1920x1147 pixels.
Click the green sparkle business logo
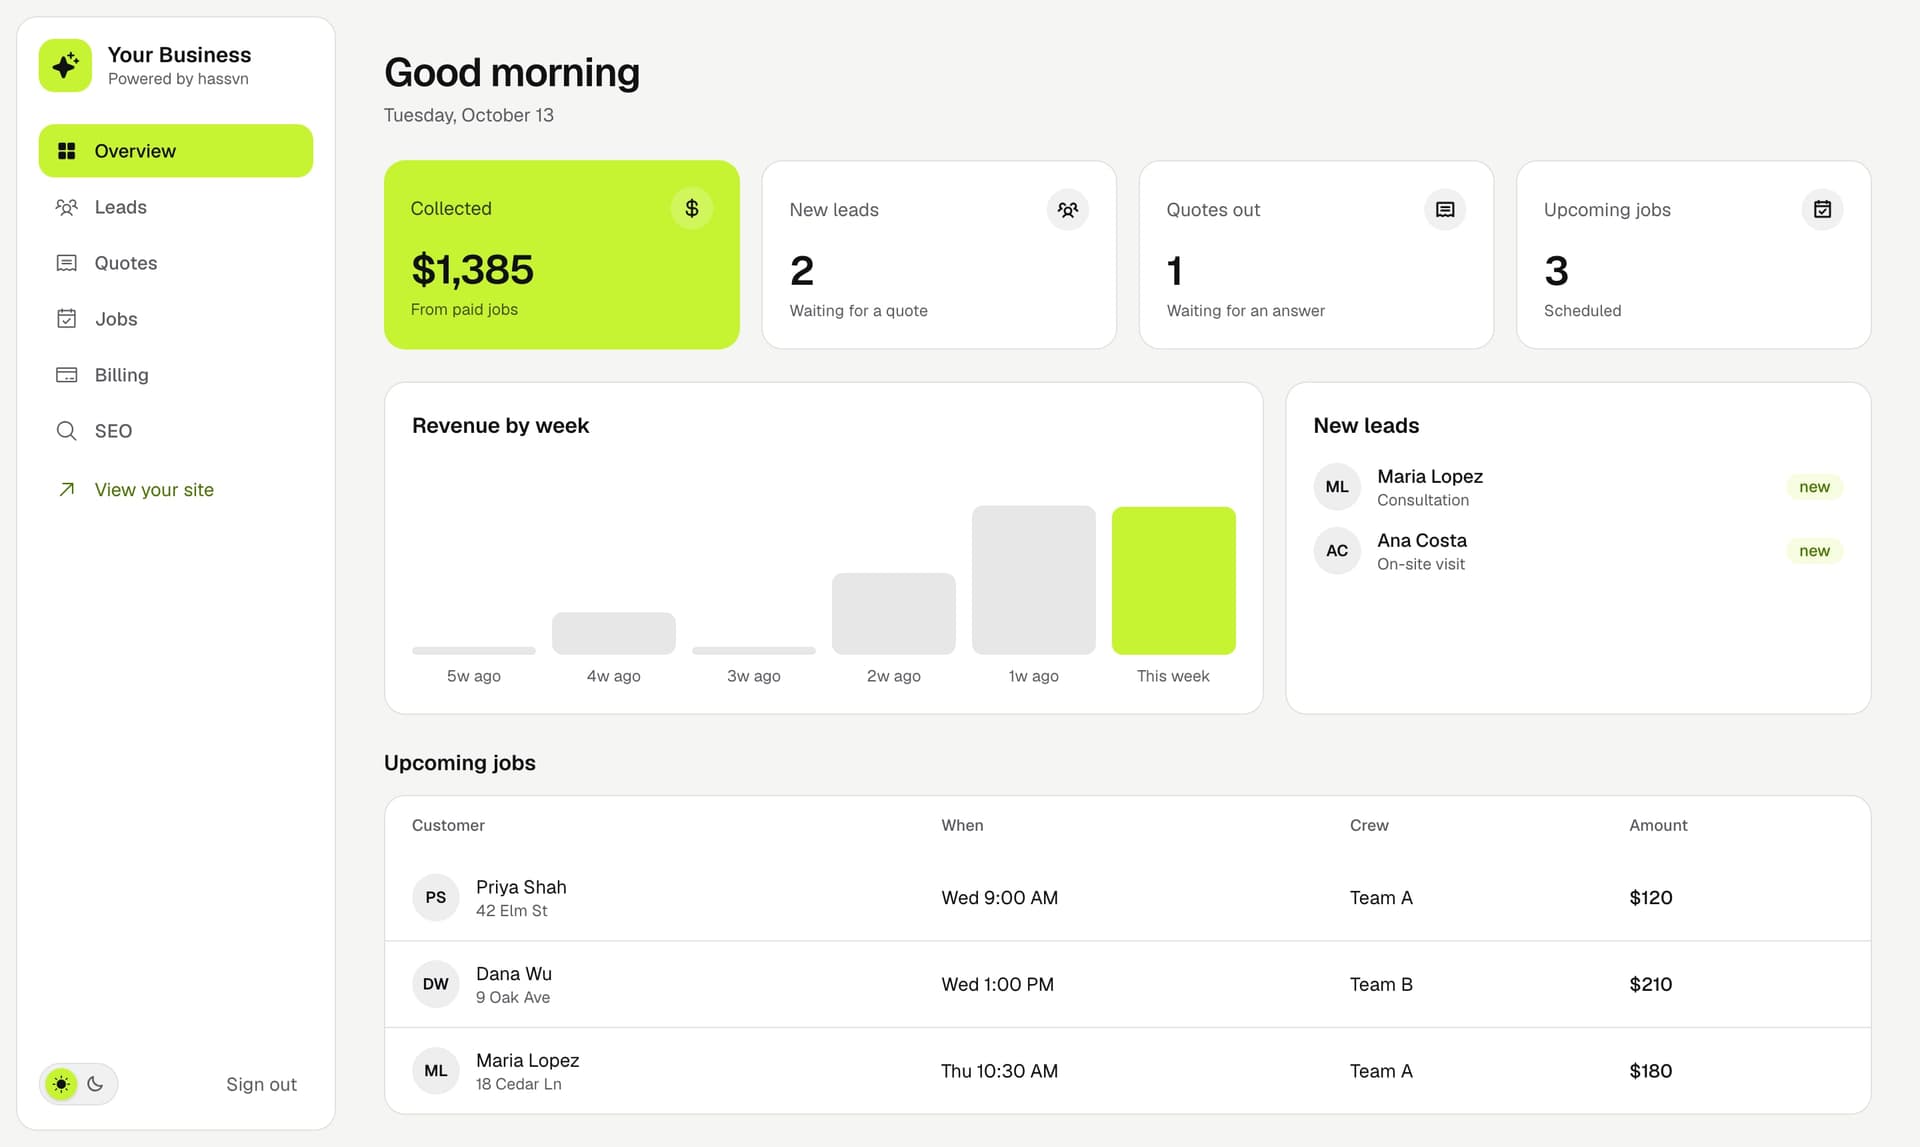point(65,66)
